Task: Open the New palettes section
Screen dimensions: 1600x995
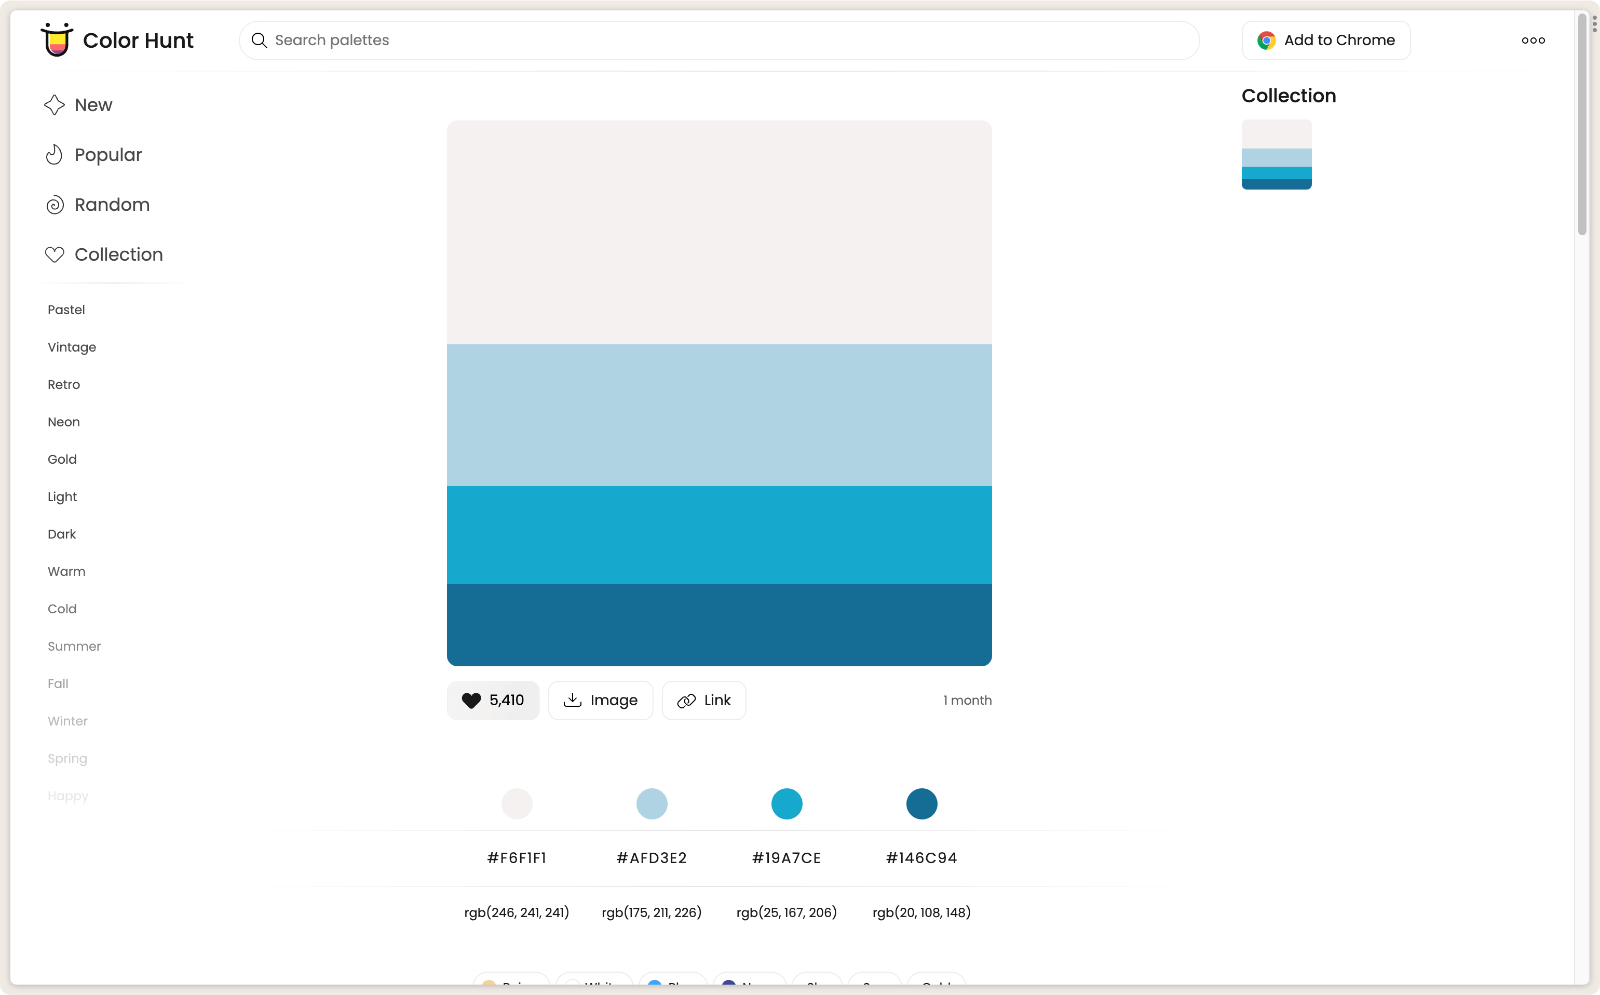Action: tap(93, 105)
